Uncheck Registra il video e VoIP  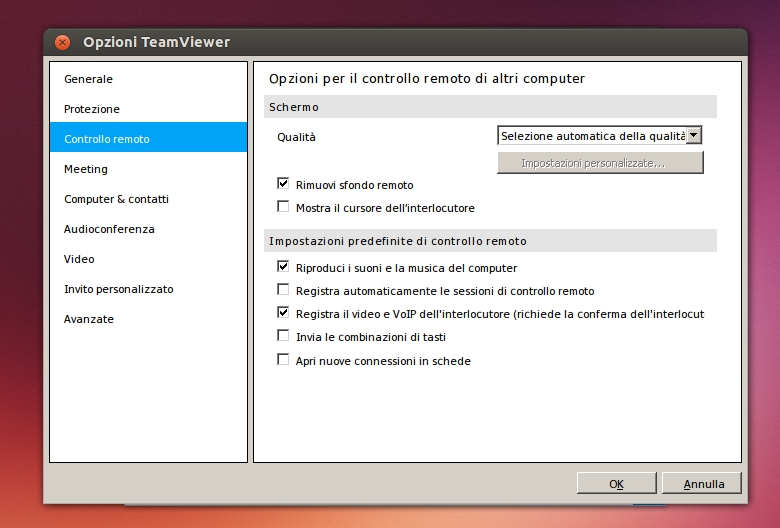coord(283,313)
